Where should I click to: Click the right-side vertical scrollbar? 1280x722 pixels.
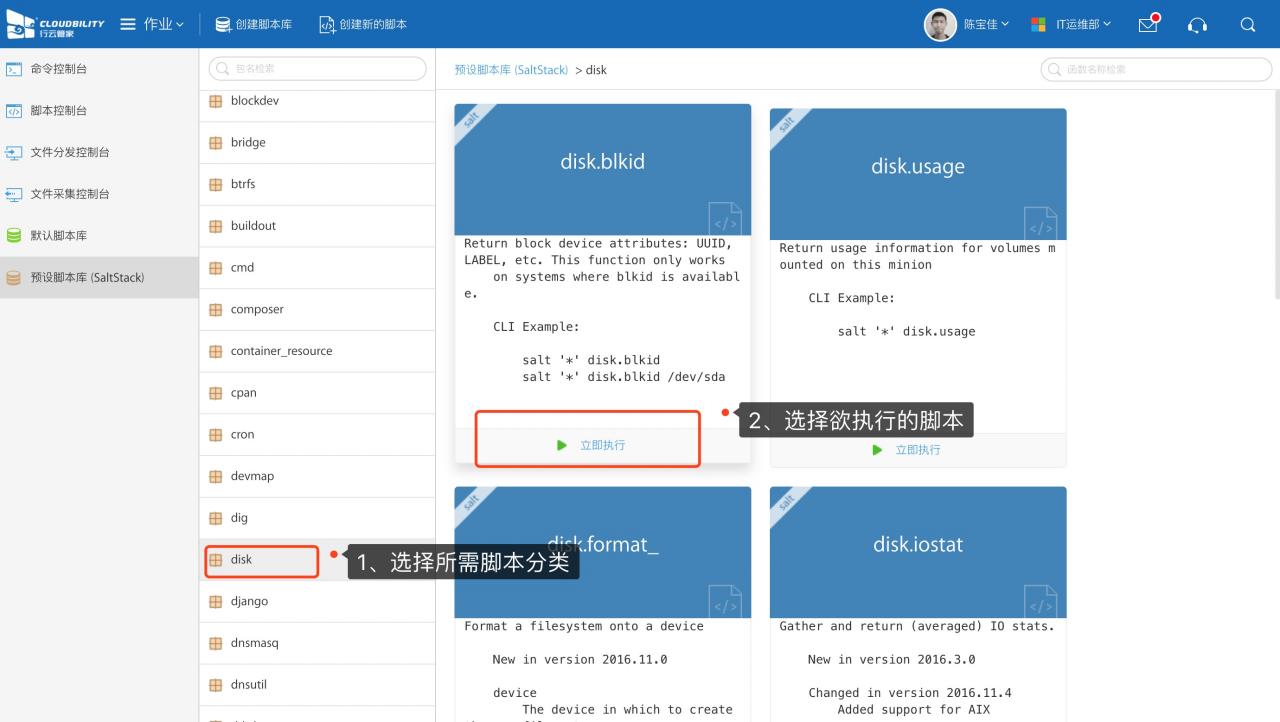point(1276,194)
